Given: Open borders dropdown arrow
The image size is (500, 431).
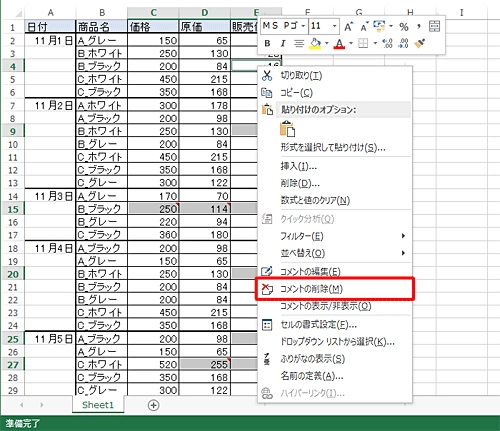Looking at the screenshot, I should pos(375,43).
